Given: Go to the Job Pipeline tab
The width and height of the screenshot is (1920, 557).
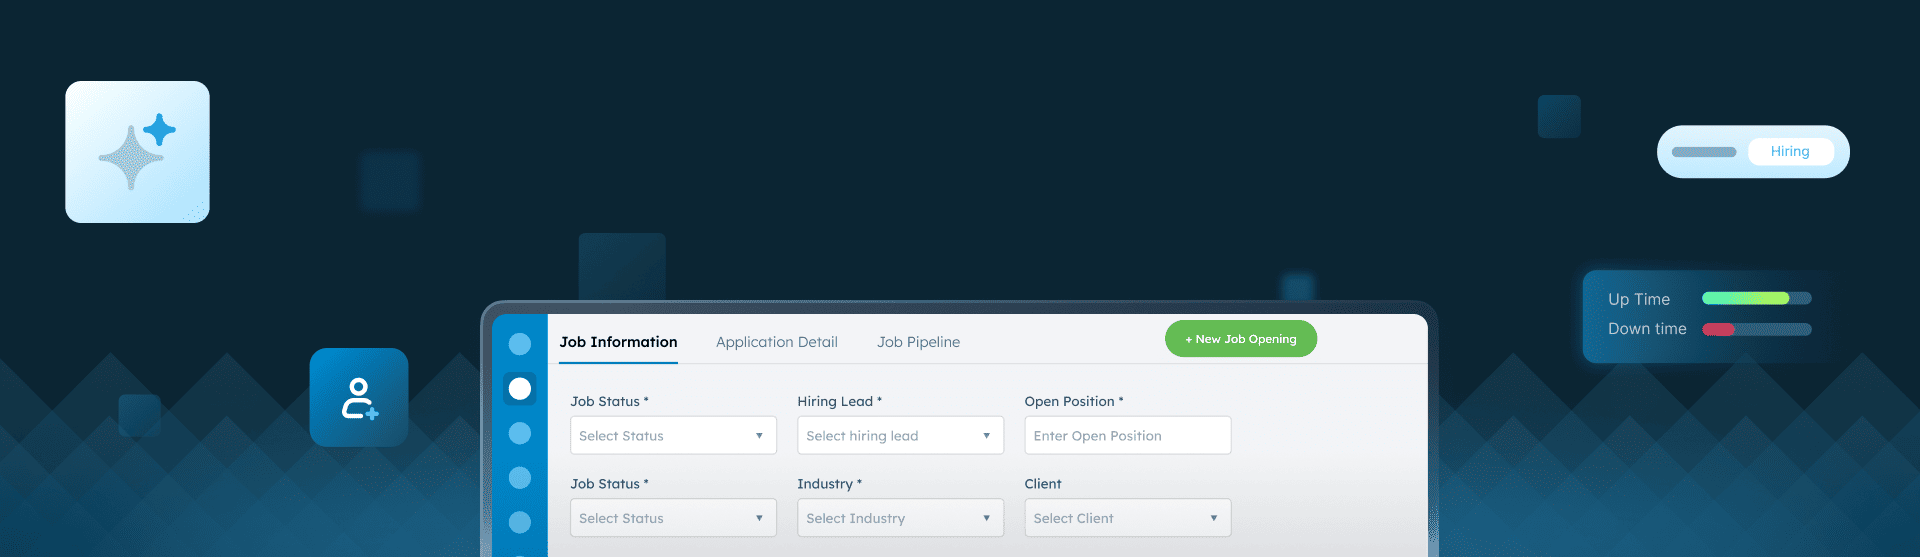Looking at the screenshot, I should pos(918,342).
